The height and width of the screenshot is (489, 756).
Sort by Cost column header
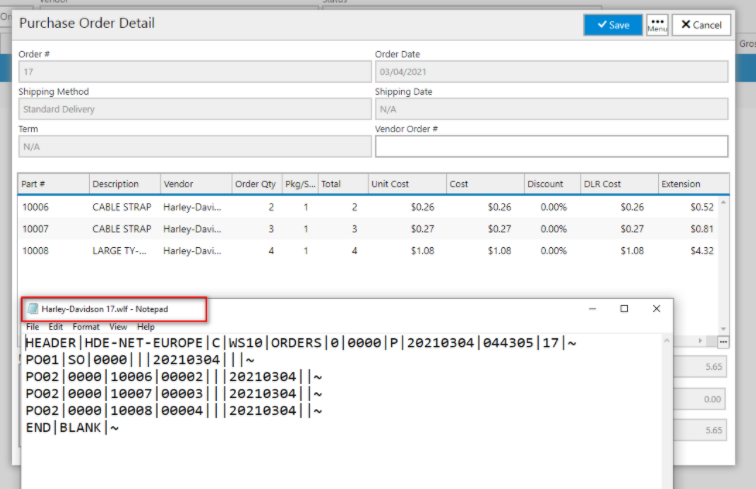pyautogui.click(x=486, y=184)
